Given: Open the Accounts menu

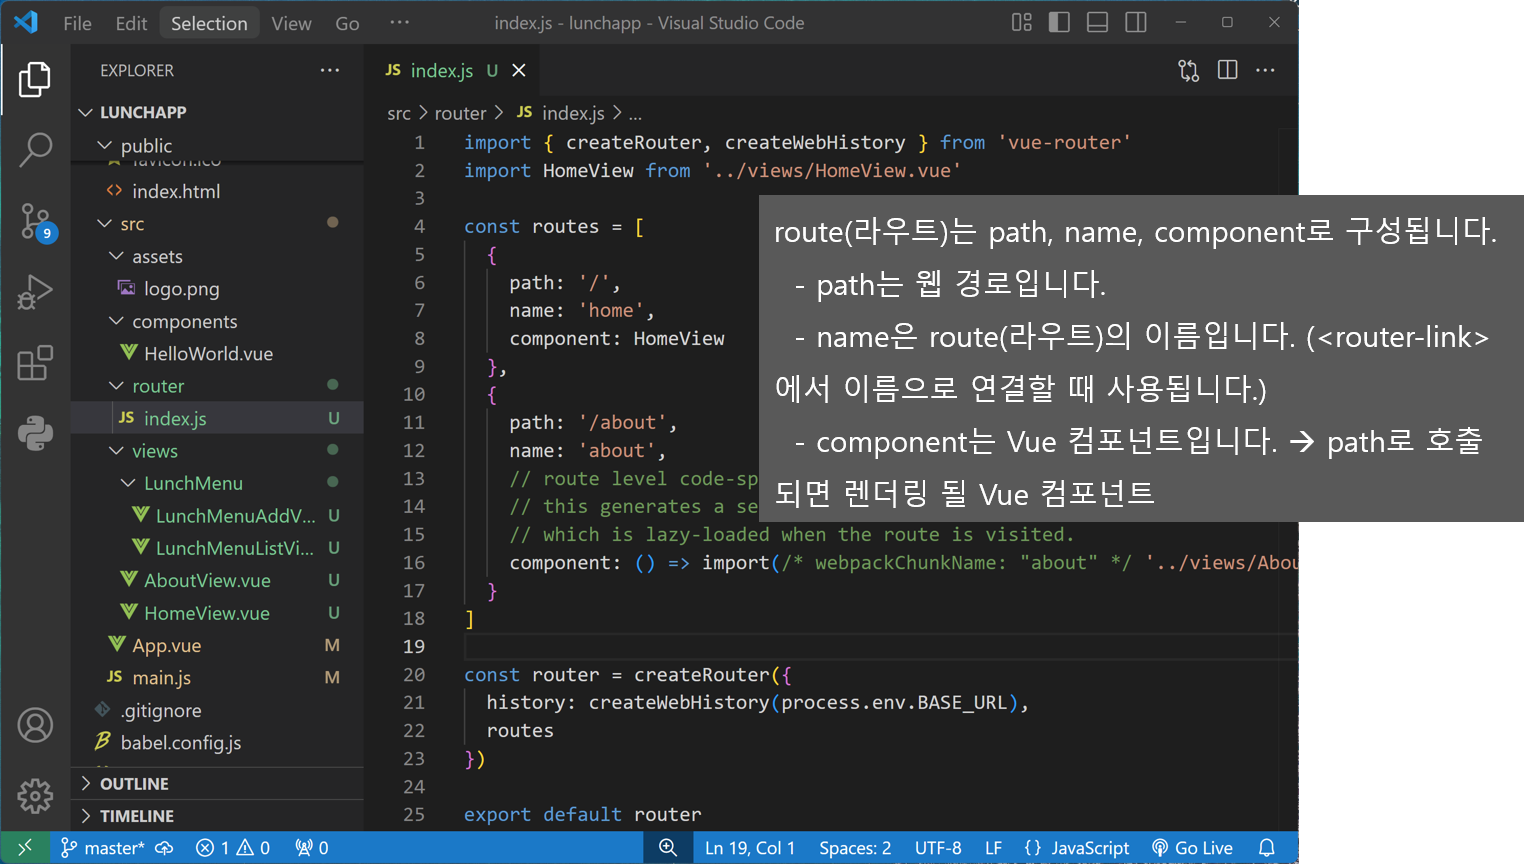Looking at the screenshot, I should coord(35,725).
